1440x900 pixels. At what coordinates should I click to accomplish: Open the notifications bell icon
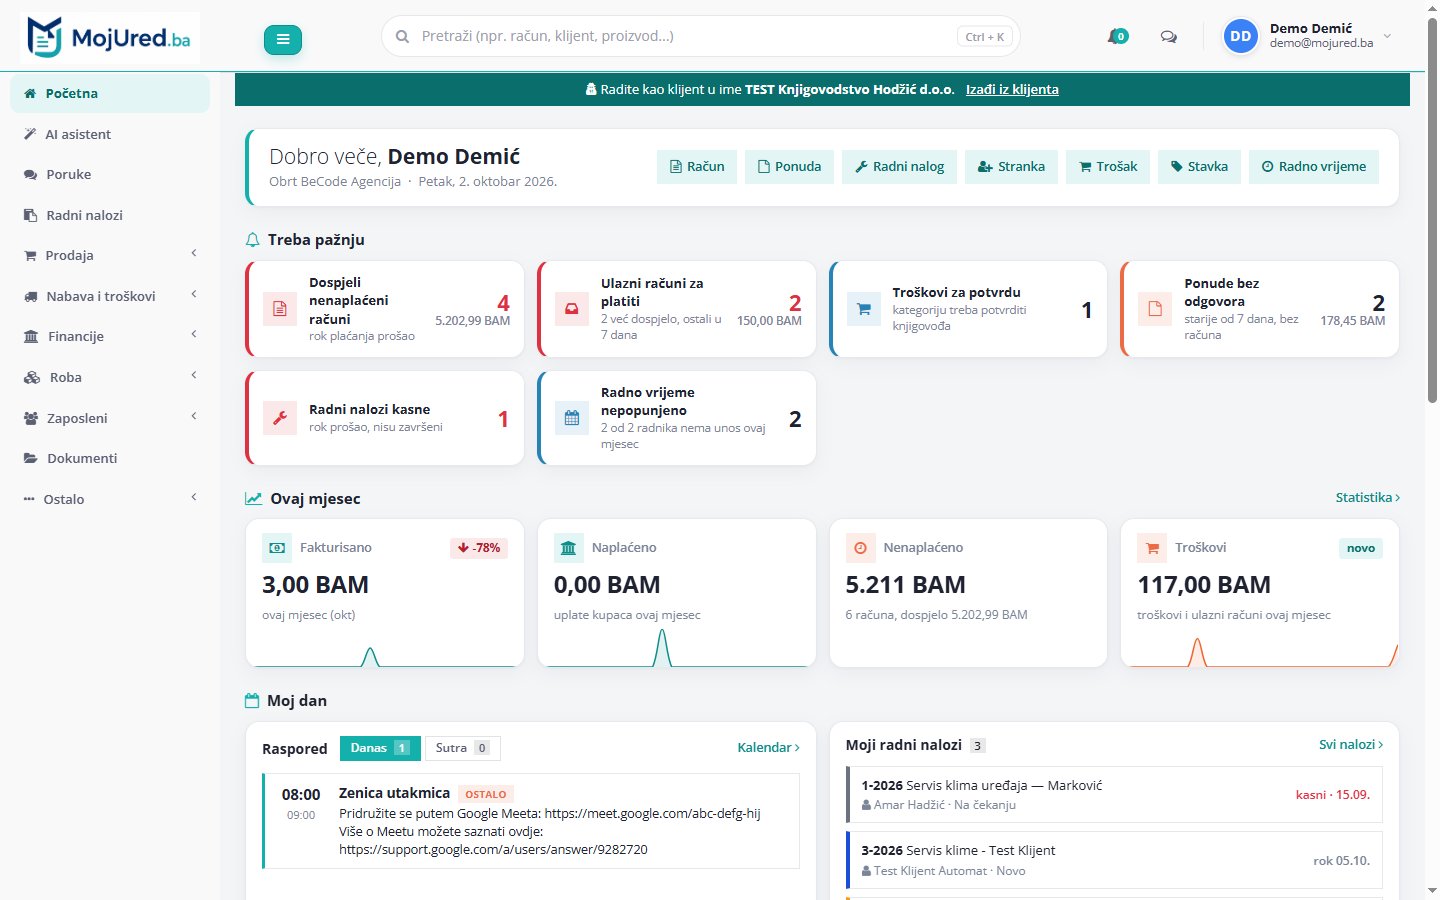(x=1117, y=37)
